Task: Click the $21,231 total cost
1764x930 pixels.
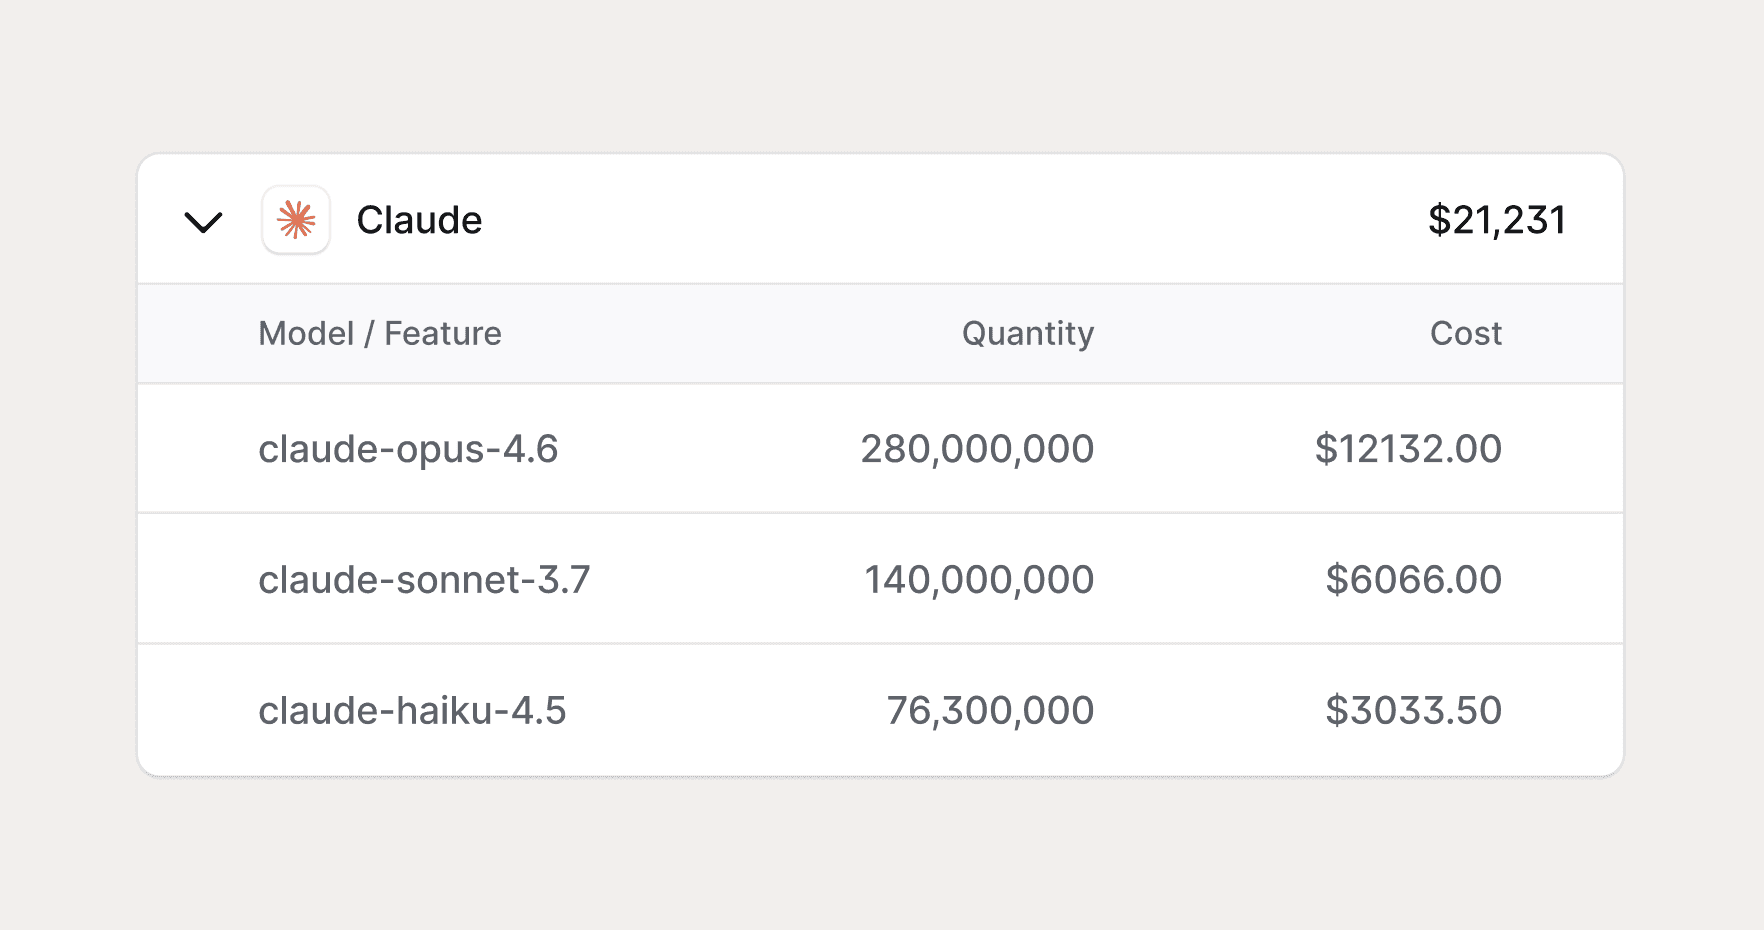Action: (x=1496, y=220)
